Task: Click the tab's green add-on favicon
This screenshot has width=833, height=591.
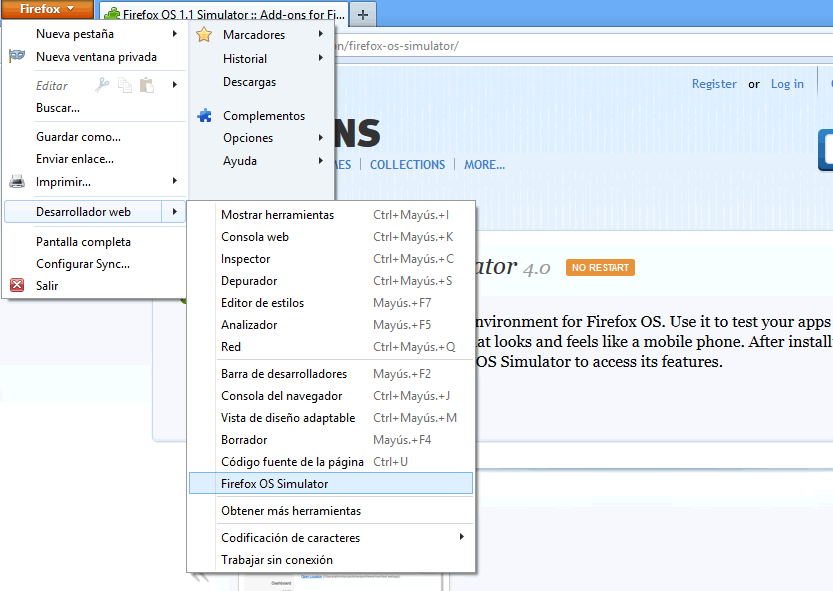Action: (x=112, y=14)
